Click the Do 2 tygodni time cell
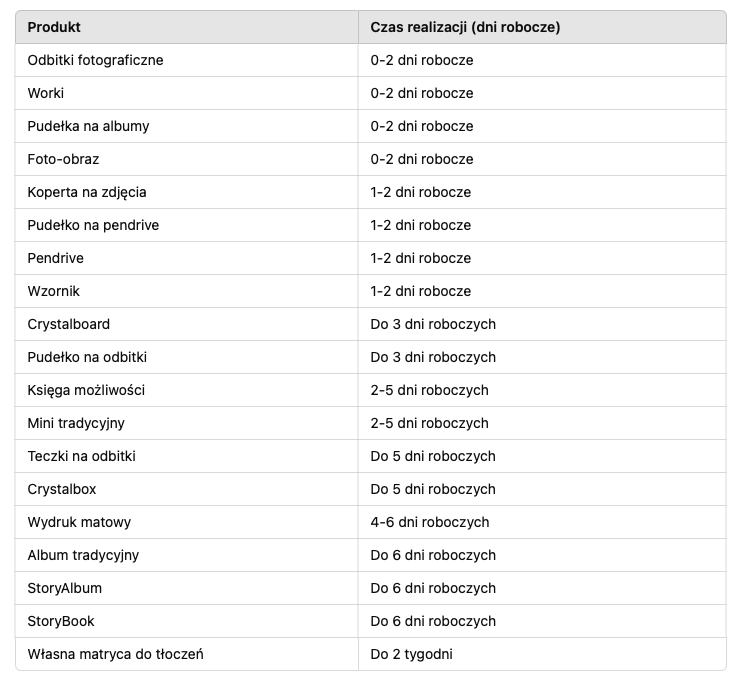Screen dimensions: 736x681 tap(411, 654)
